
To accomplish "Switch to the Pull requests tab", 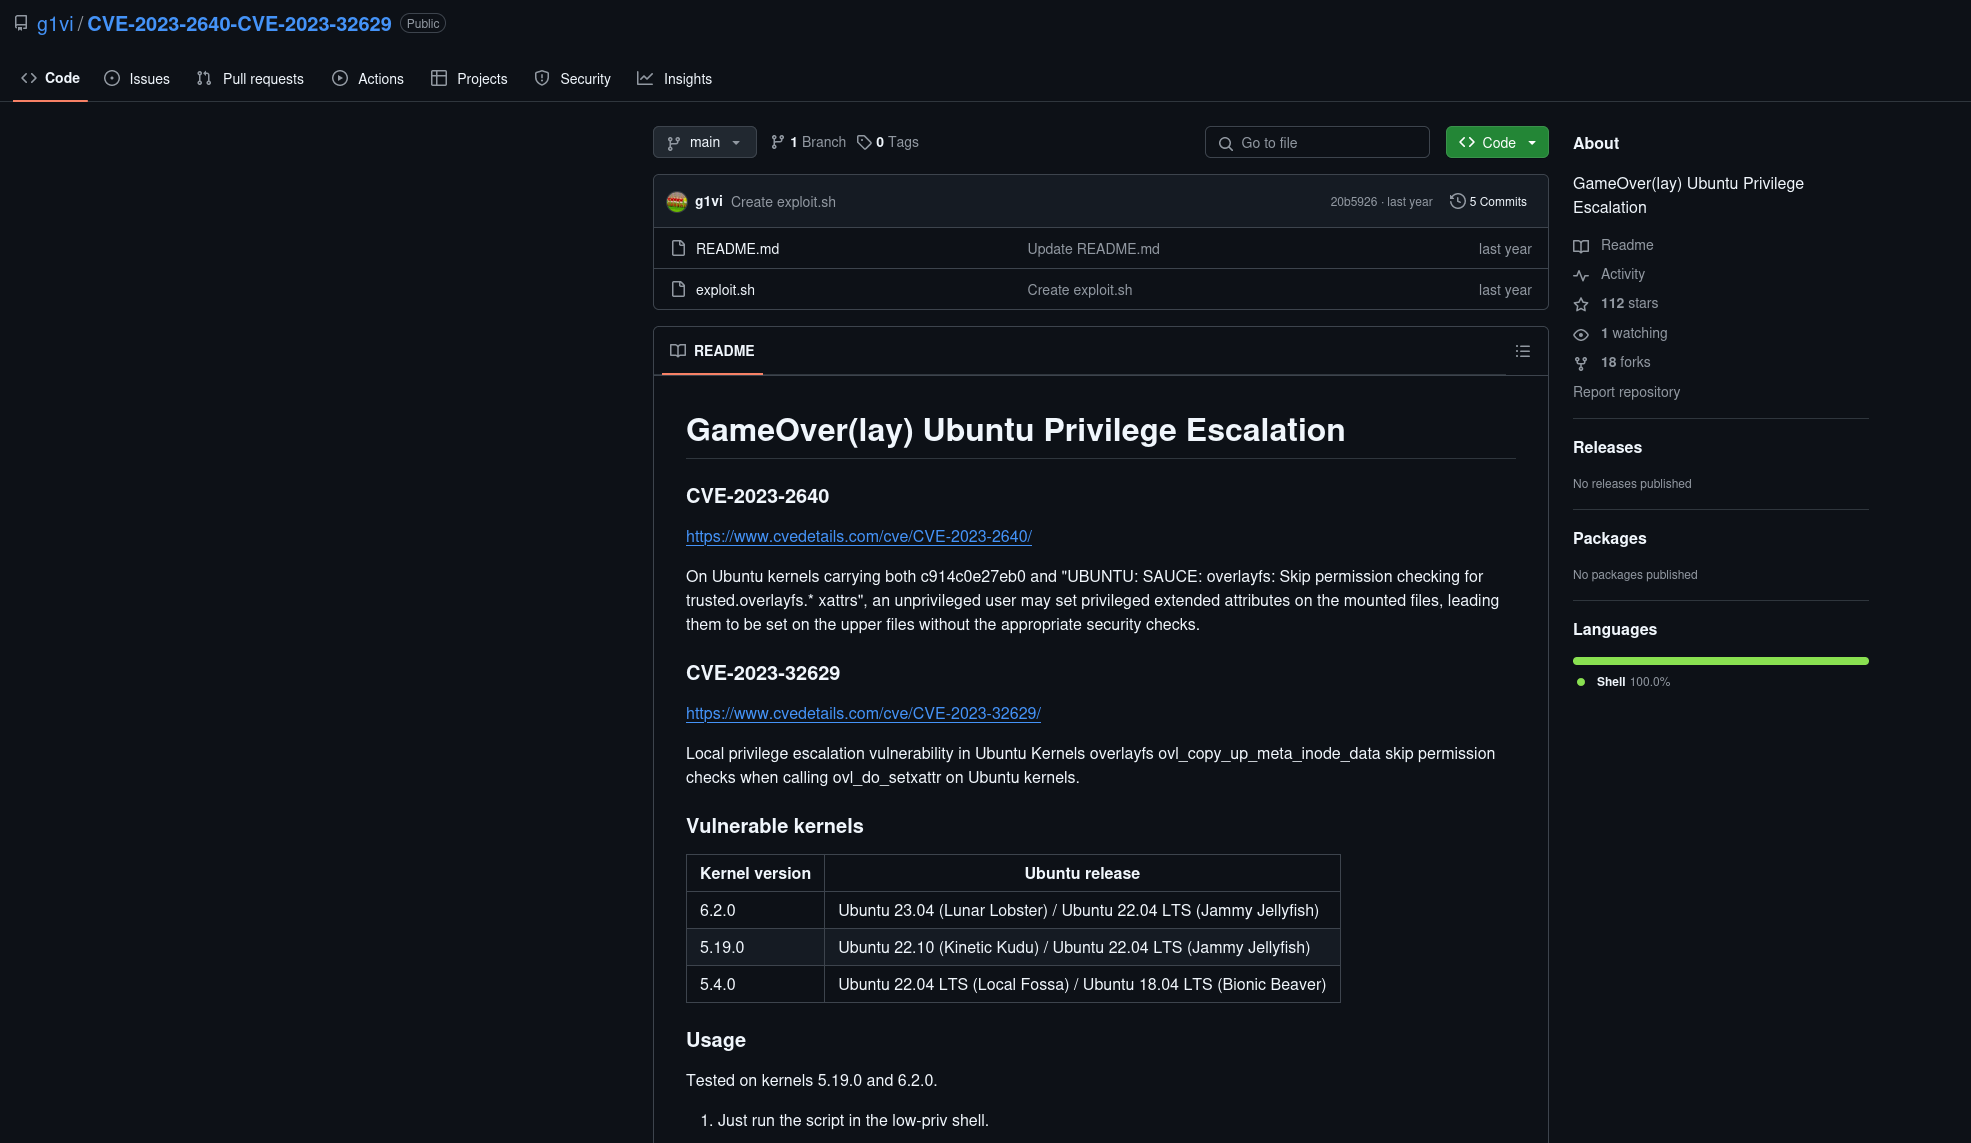I will (x=250, y=79).
